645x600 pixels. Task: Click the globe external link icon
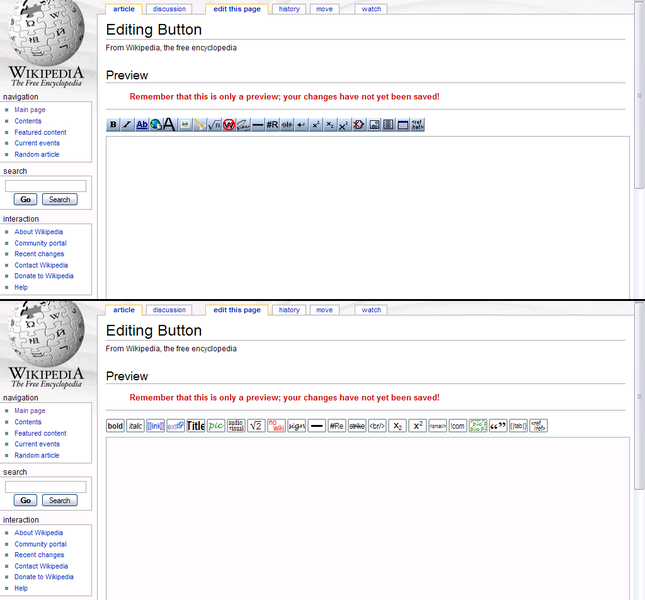[156, 125]
